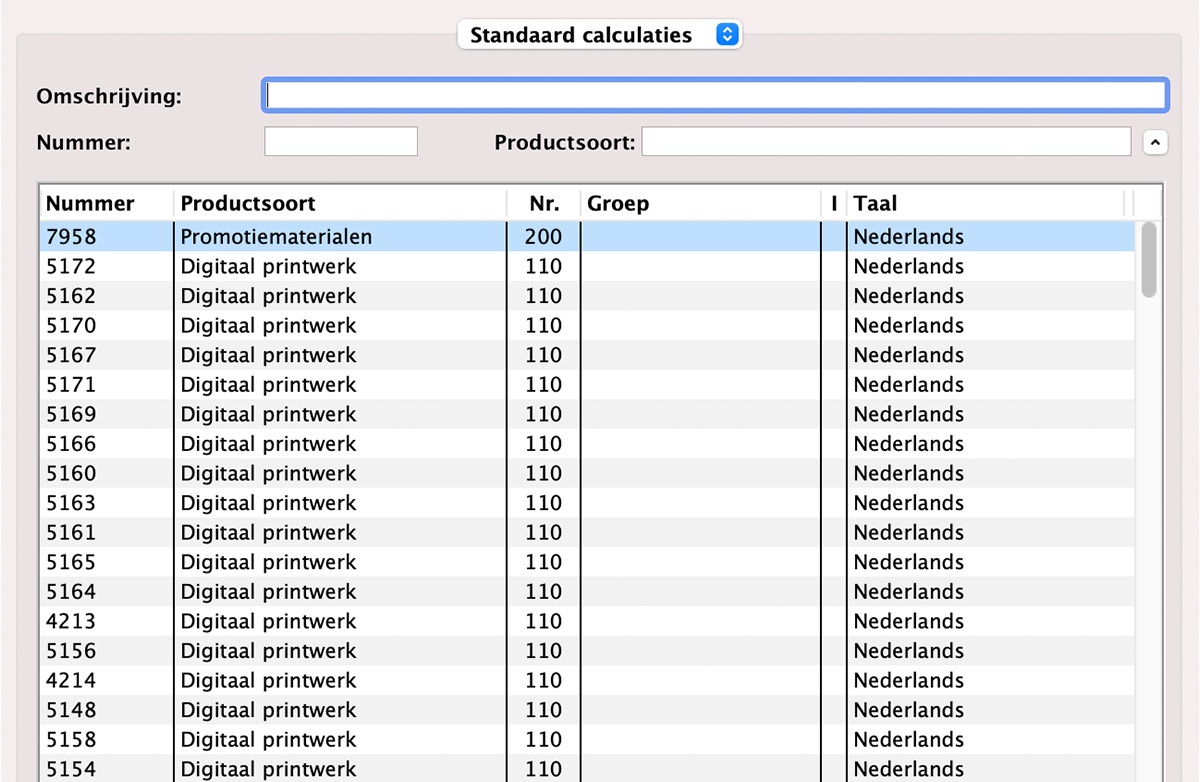The image size is (1200, 782).
Task: Click Digitaal printwerk in row 4213
Action: click(268, 621)
